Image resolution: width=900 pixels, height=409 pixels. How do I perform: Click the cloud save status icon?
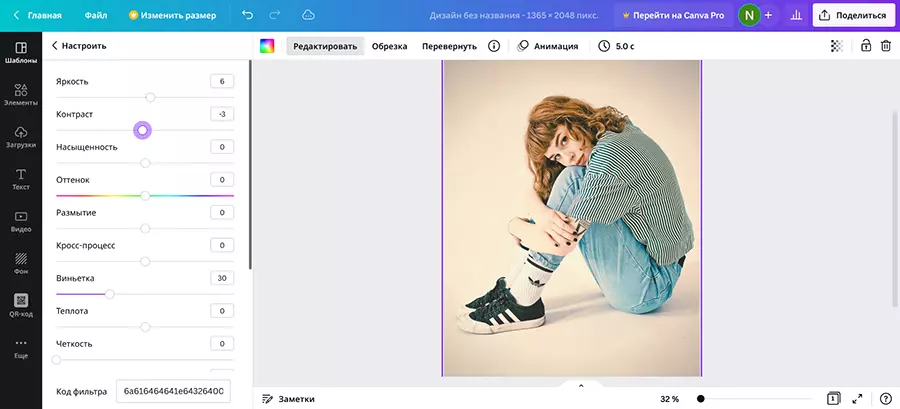(x=308, y=15)
